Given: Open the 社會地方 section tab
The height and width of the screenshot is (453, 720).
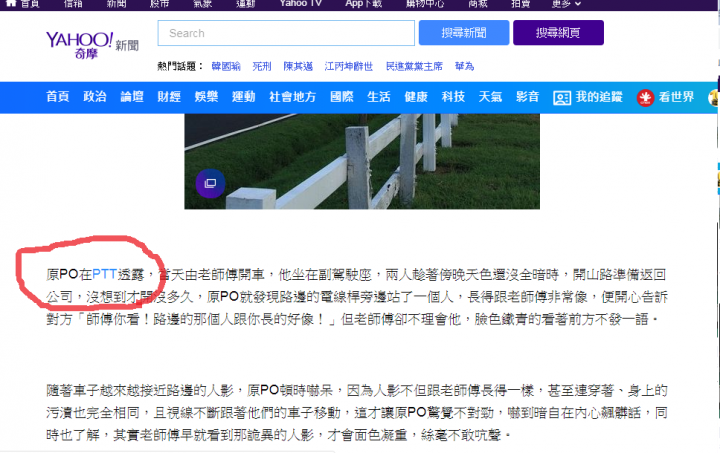Looking at the screenshot, I should pyautogui.click(x=292, y=97).
